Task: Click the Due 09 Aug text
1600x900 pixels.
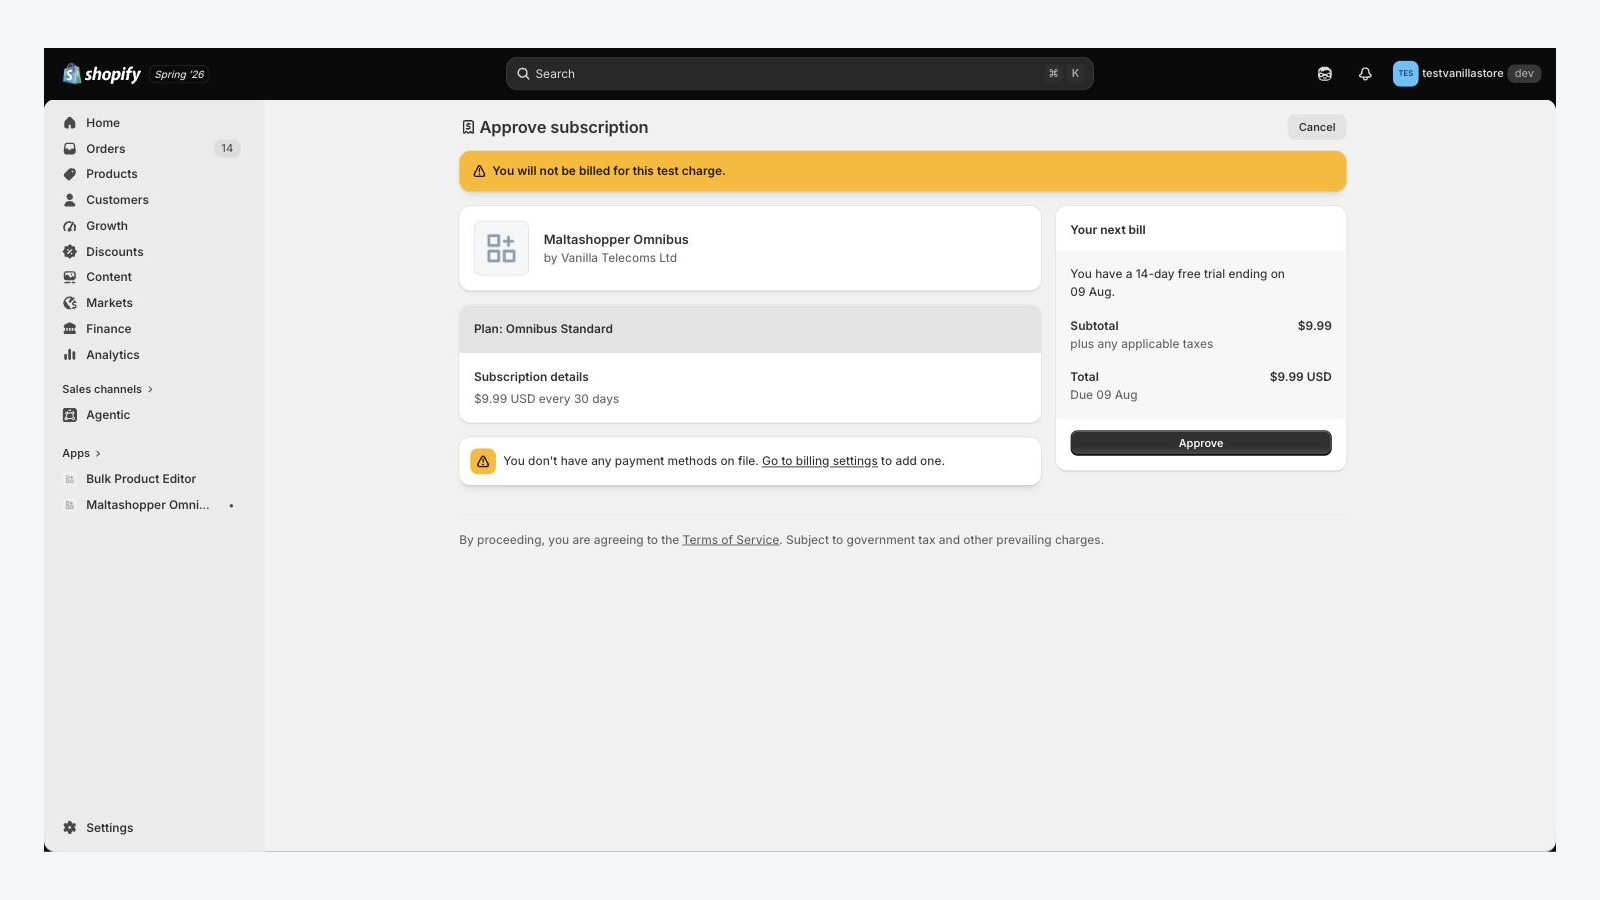Action: click(x=1104, y=395)
